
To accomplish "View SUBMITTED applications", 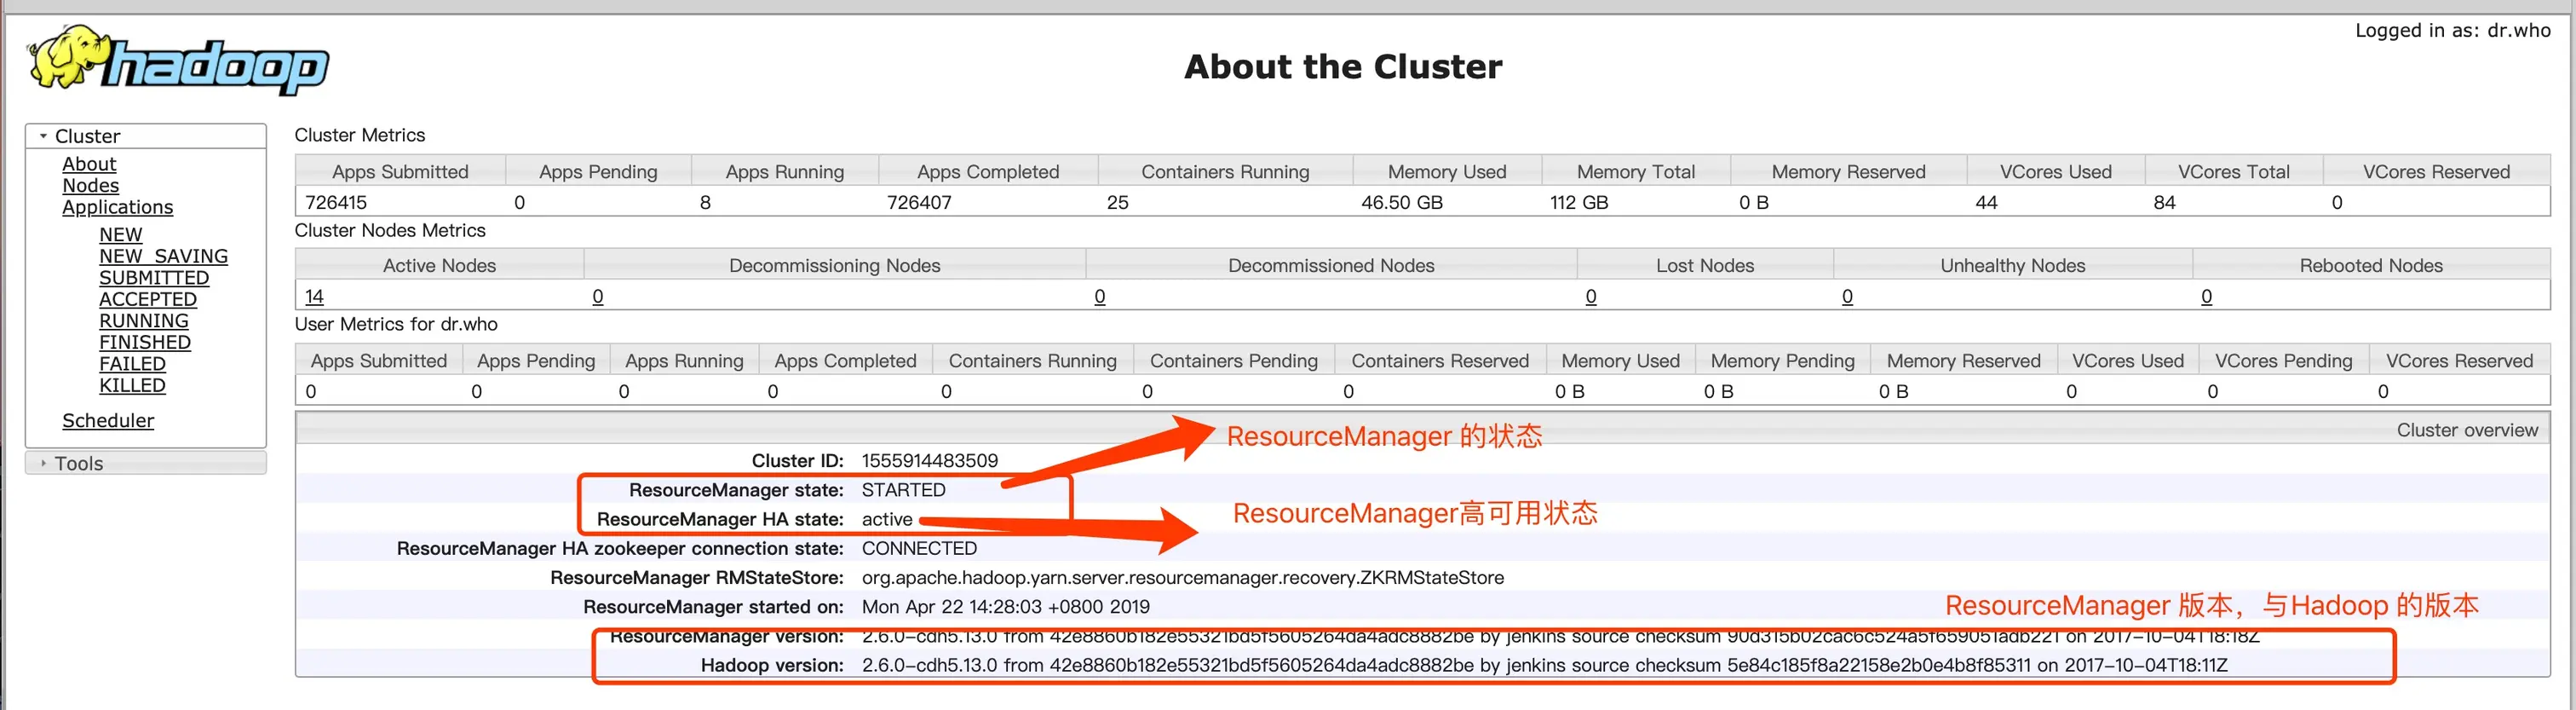I will (x=154, y=278).
